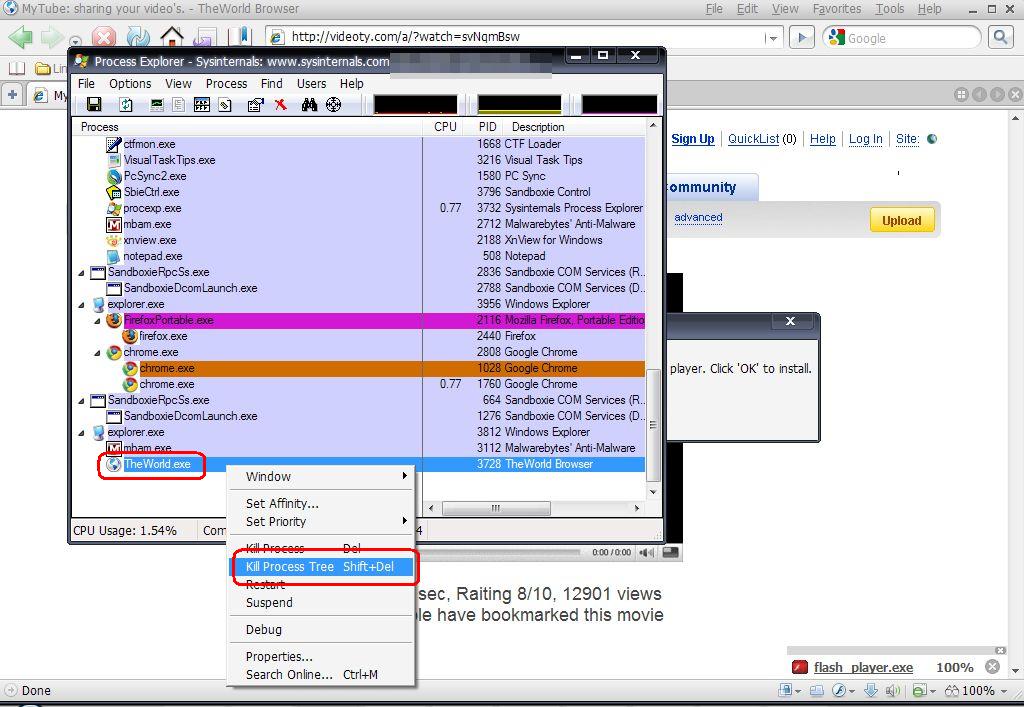1024x707 pixels.
Task: Open the browser Tools menu
Action: click(x=889, y=9)
